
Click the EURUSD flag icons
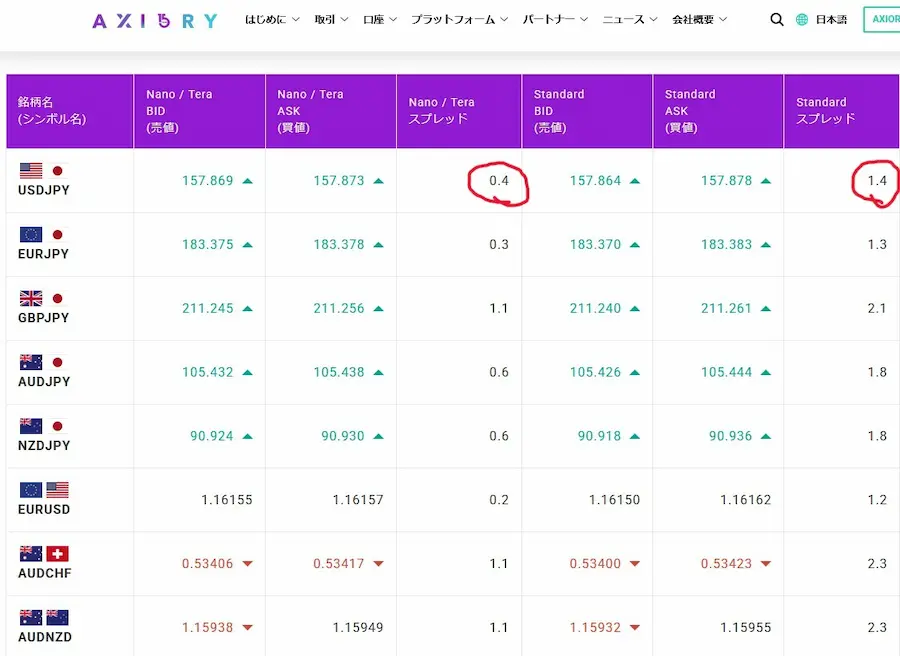coord(42,490)
